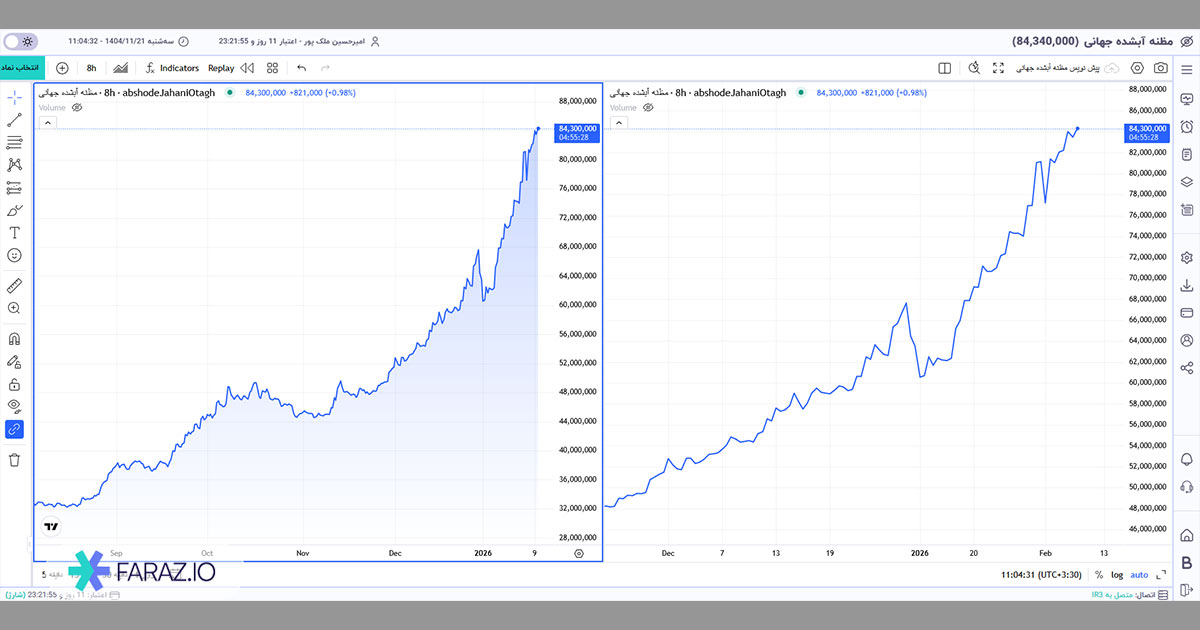
Task: Enter fullscreen mode from top toolbar
Action: tap(998, 68)
